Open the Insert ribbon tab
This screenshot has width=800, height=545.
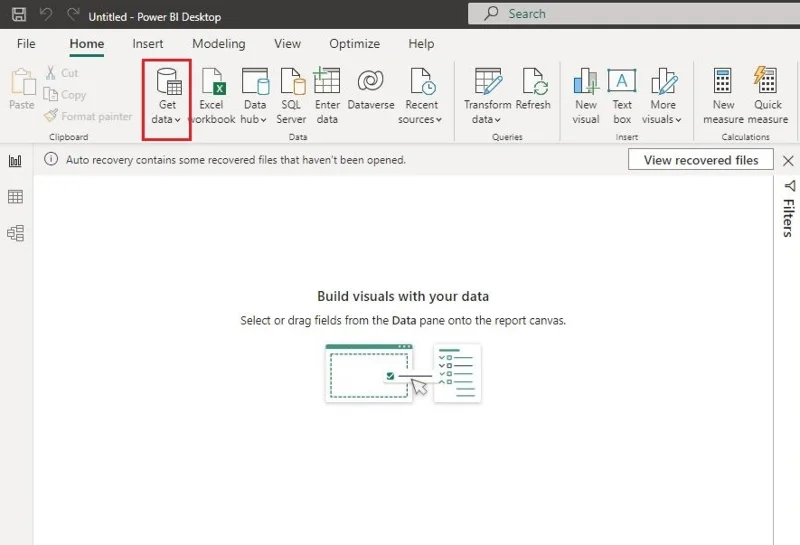click(148, 44)
